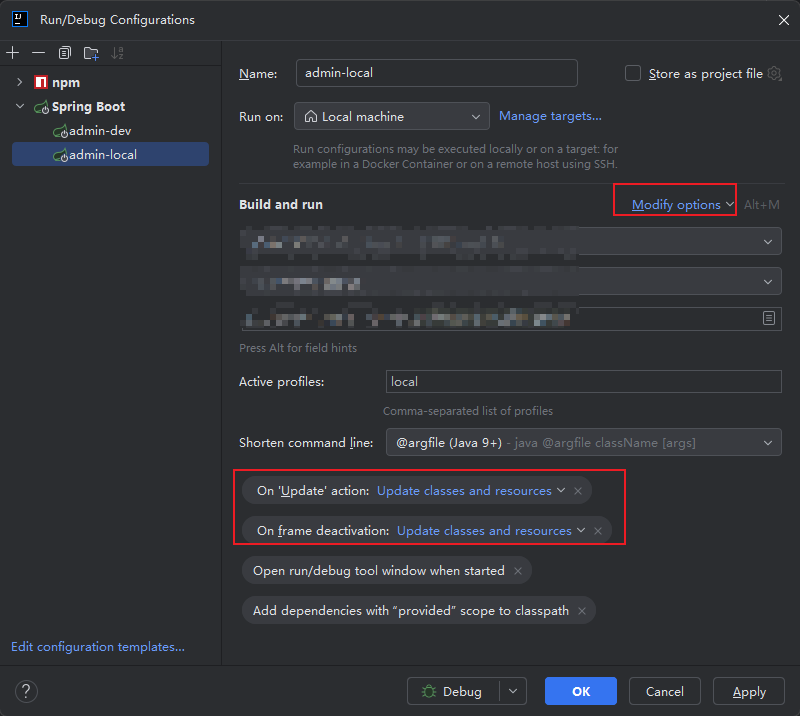Confirm with the OK button

581,692
